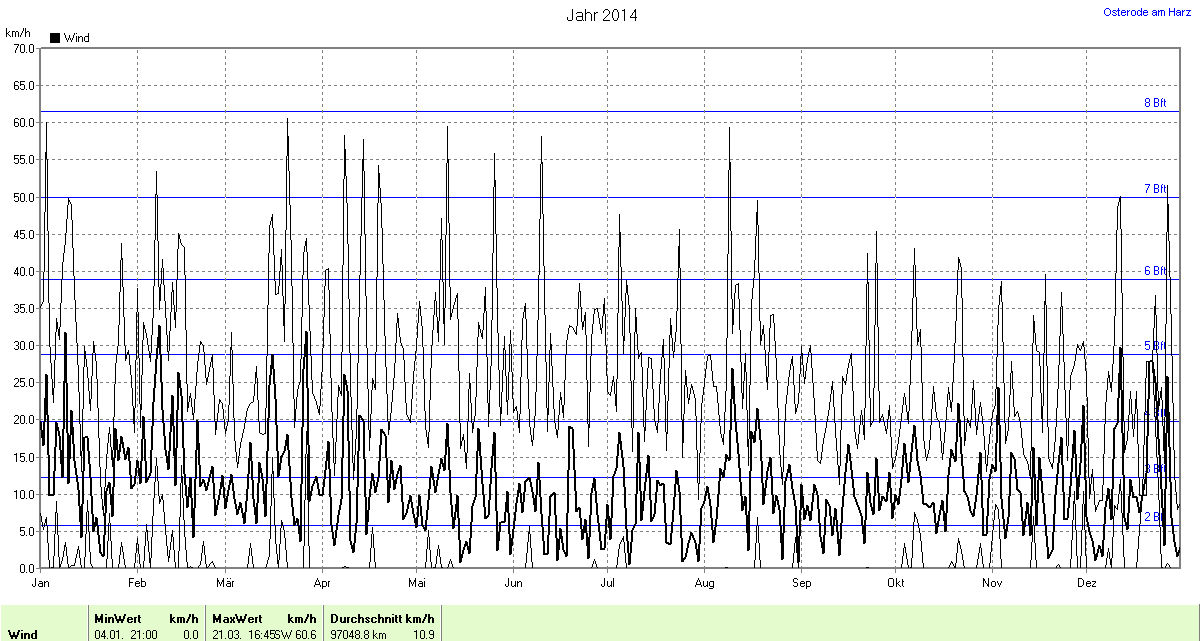Click the 70.0 value on the y-axis

tap(22, 48)
